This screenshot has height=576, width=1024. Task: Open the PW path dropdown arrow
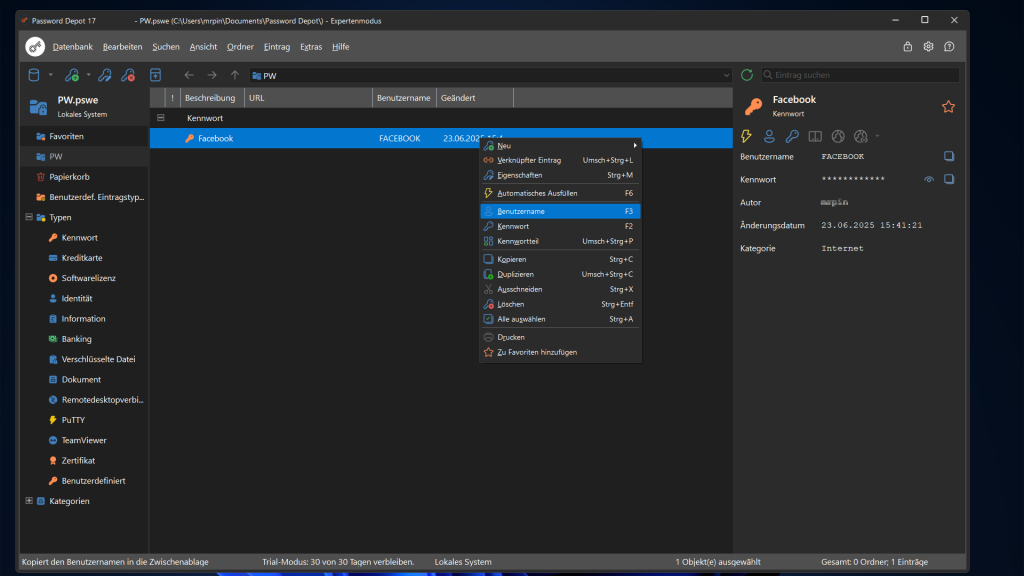click(726, 75)
